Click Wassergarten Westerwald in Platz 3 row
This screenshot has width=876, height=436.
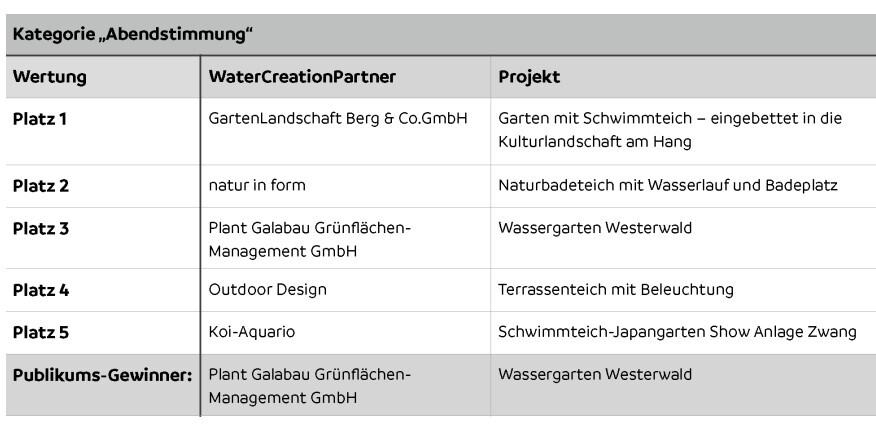(595, 228)
